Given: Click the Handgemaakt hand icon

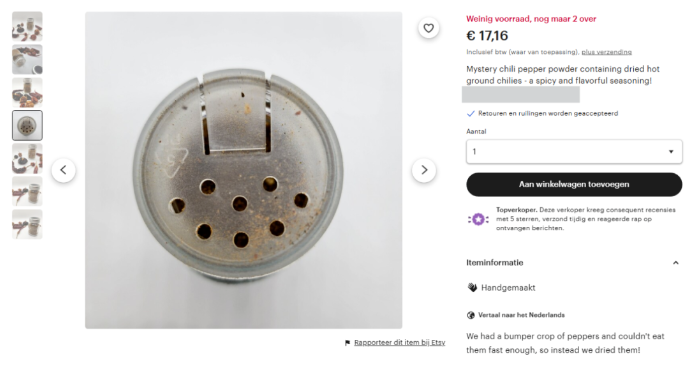Looking at the screenshot, I should pyautogui.click(x=472, y=288).
